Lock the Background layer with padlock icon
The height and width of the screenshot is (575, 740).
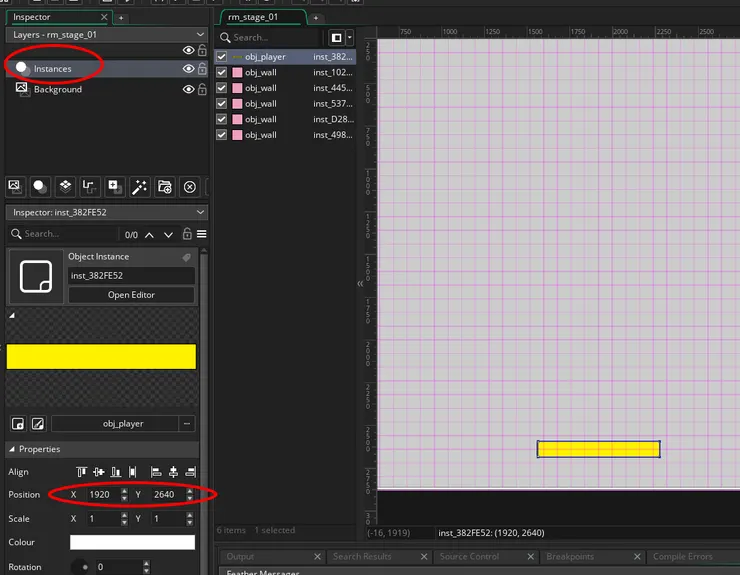pos(202,89)
